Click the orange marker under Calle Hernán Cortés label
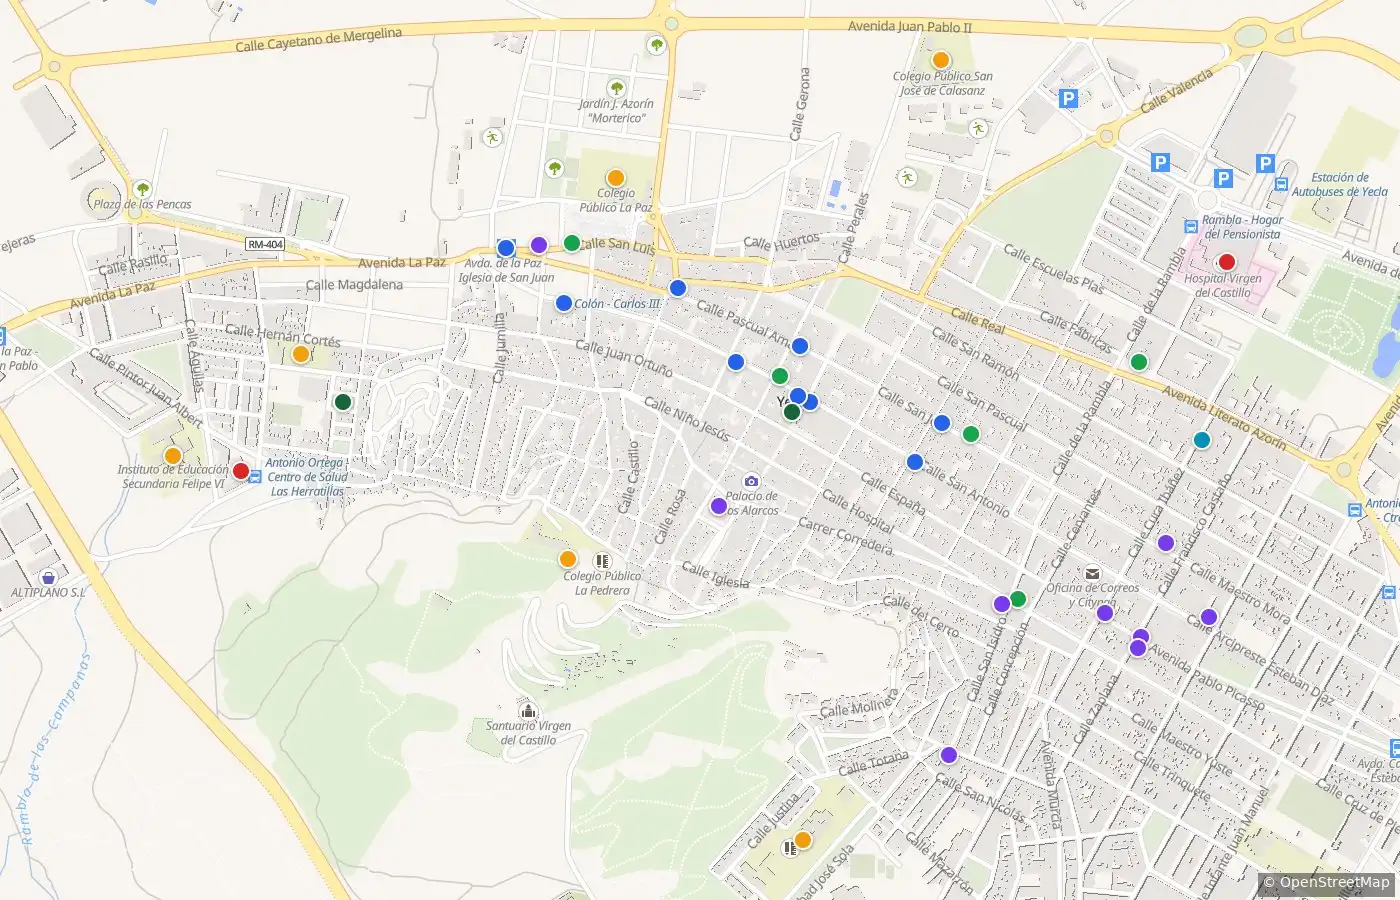 coord(301,354)
